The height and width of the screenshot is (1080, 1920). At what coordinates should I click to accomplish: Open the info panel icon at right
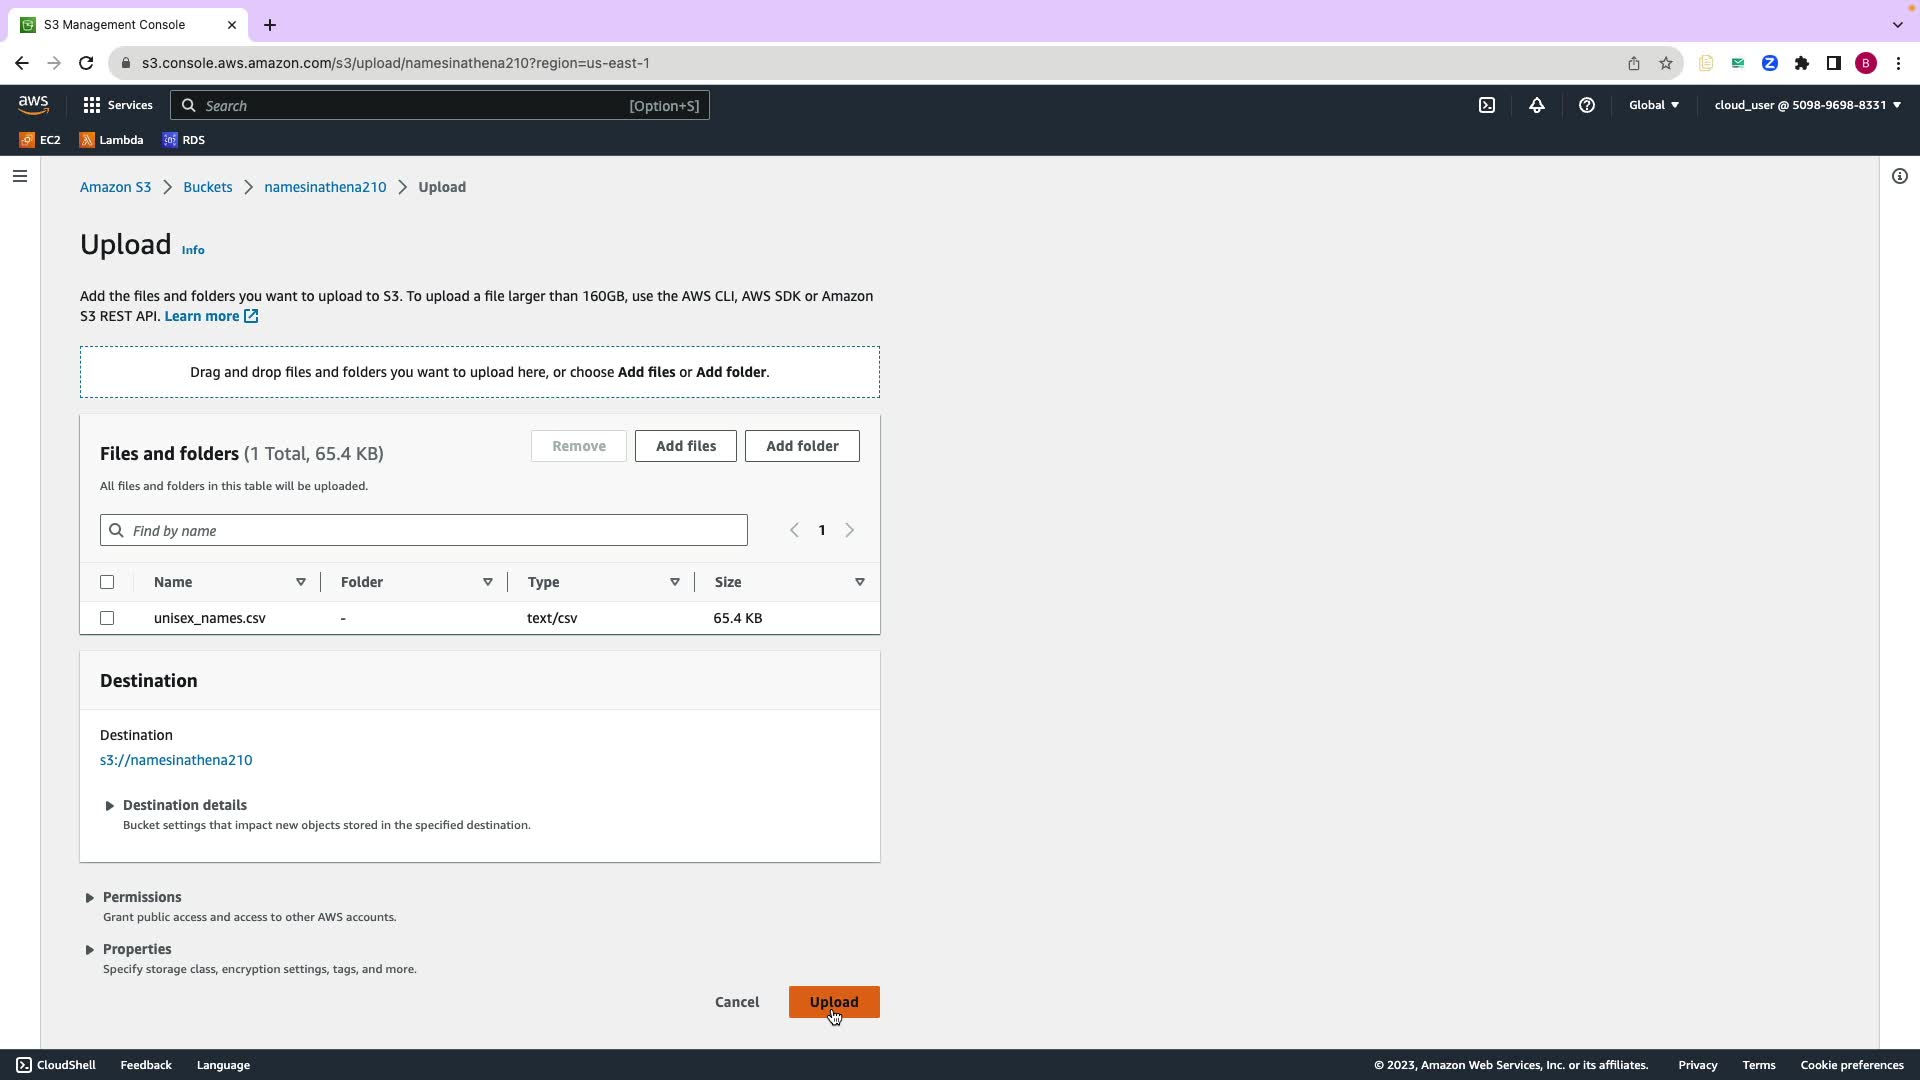click(1900, 176)
